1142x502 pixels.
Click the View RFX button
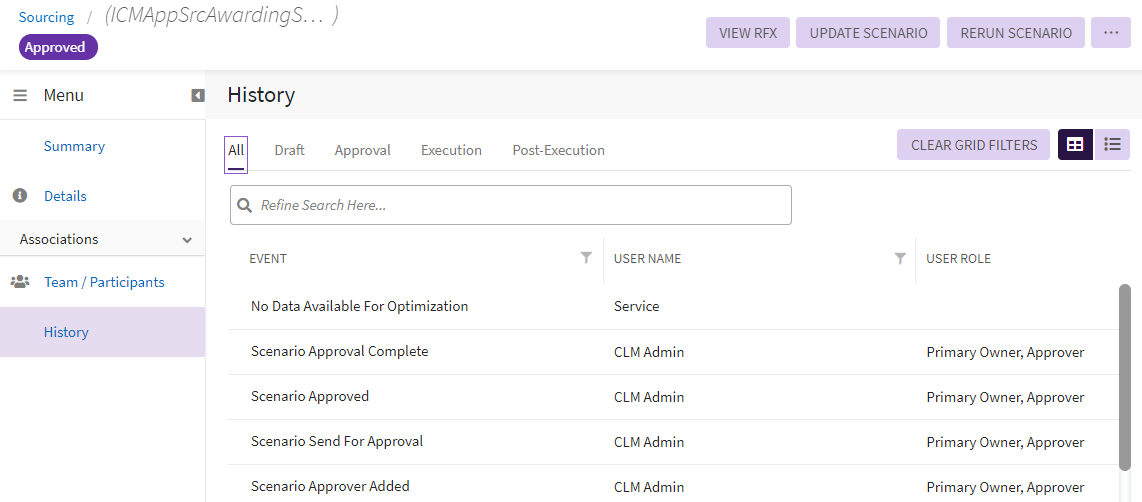click(x=748, y=33)
